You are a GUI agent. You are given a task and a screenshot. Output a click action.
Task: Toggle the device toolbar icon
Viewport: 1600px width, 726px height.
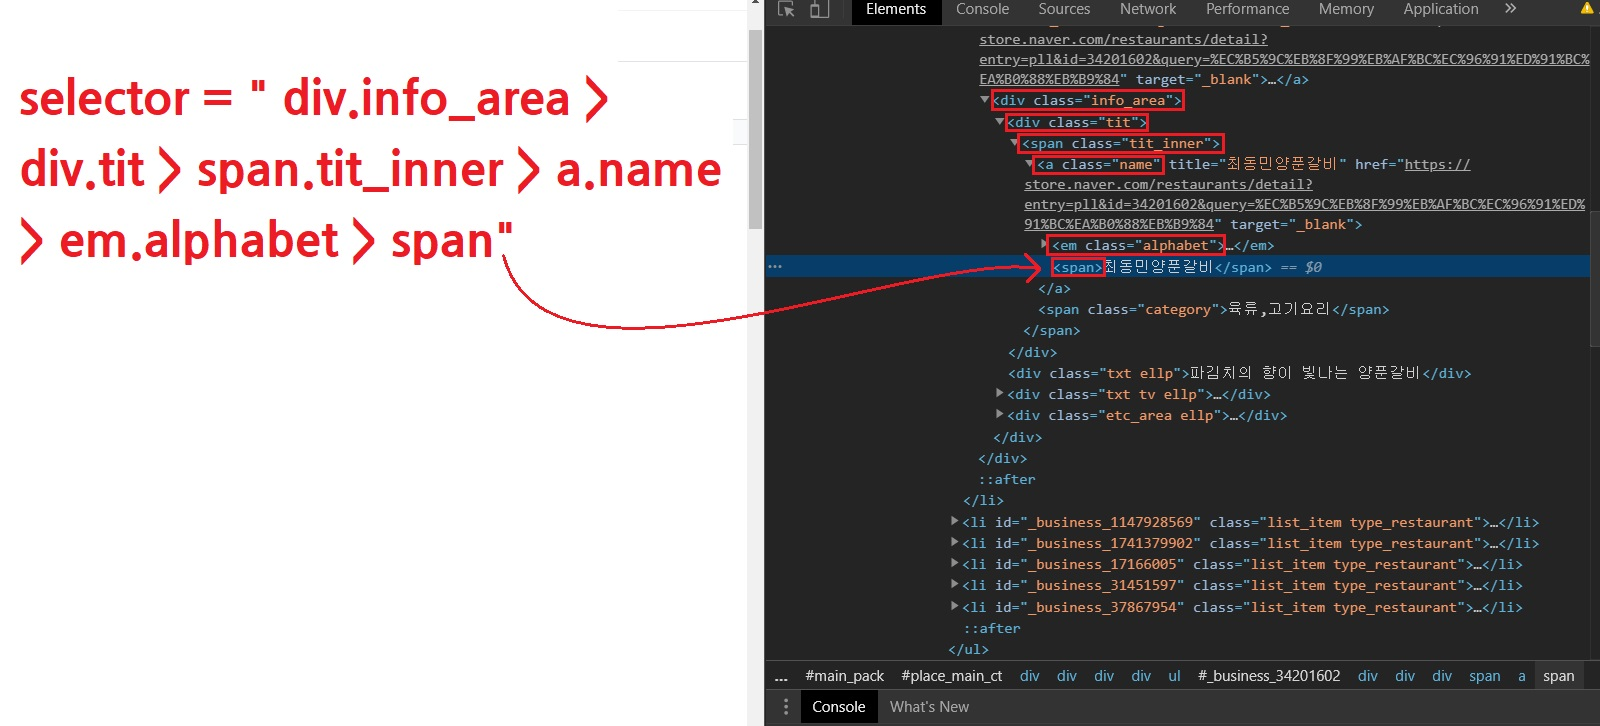click(x=819, y=9)
